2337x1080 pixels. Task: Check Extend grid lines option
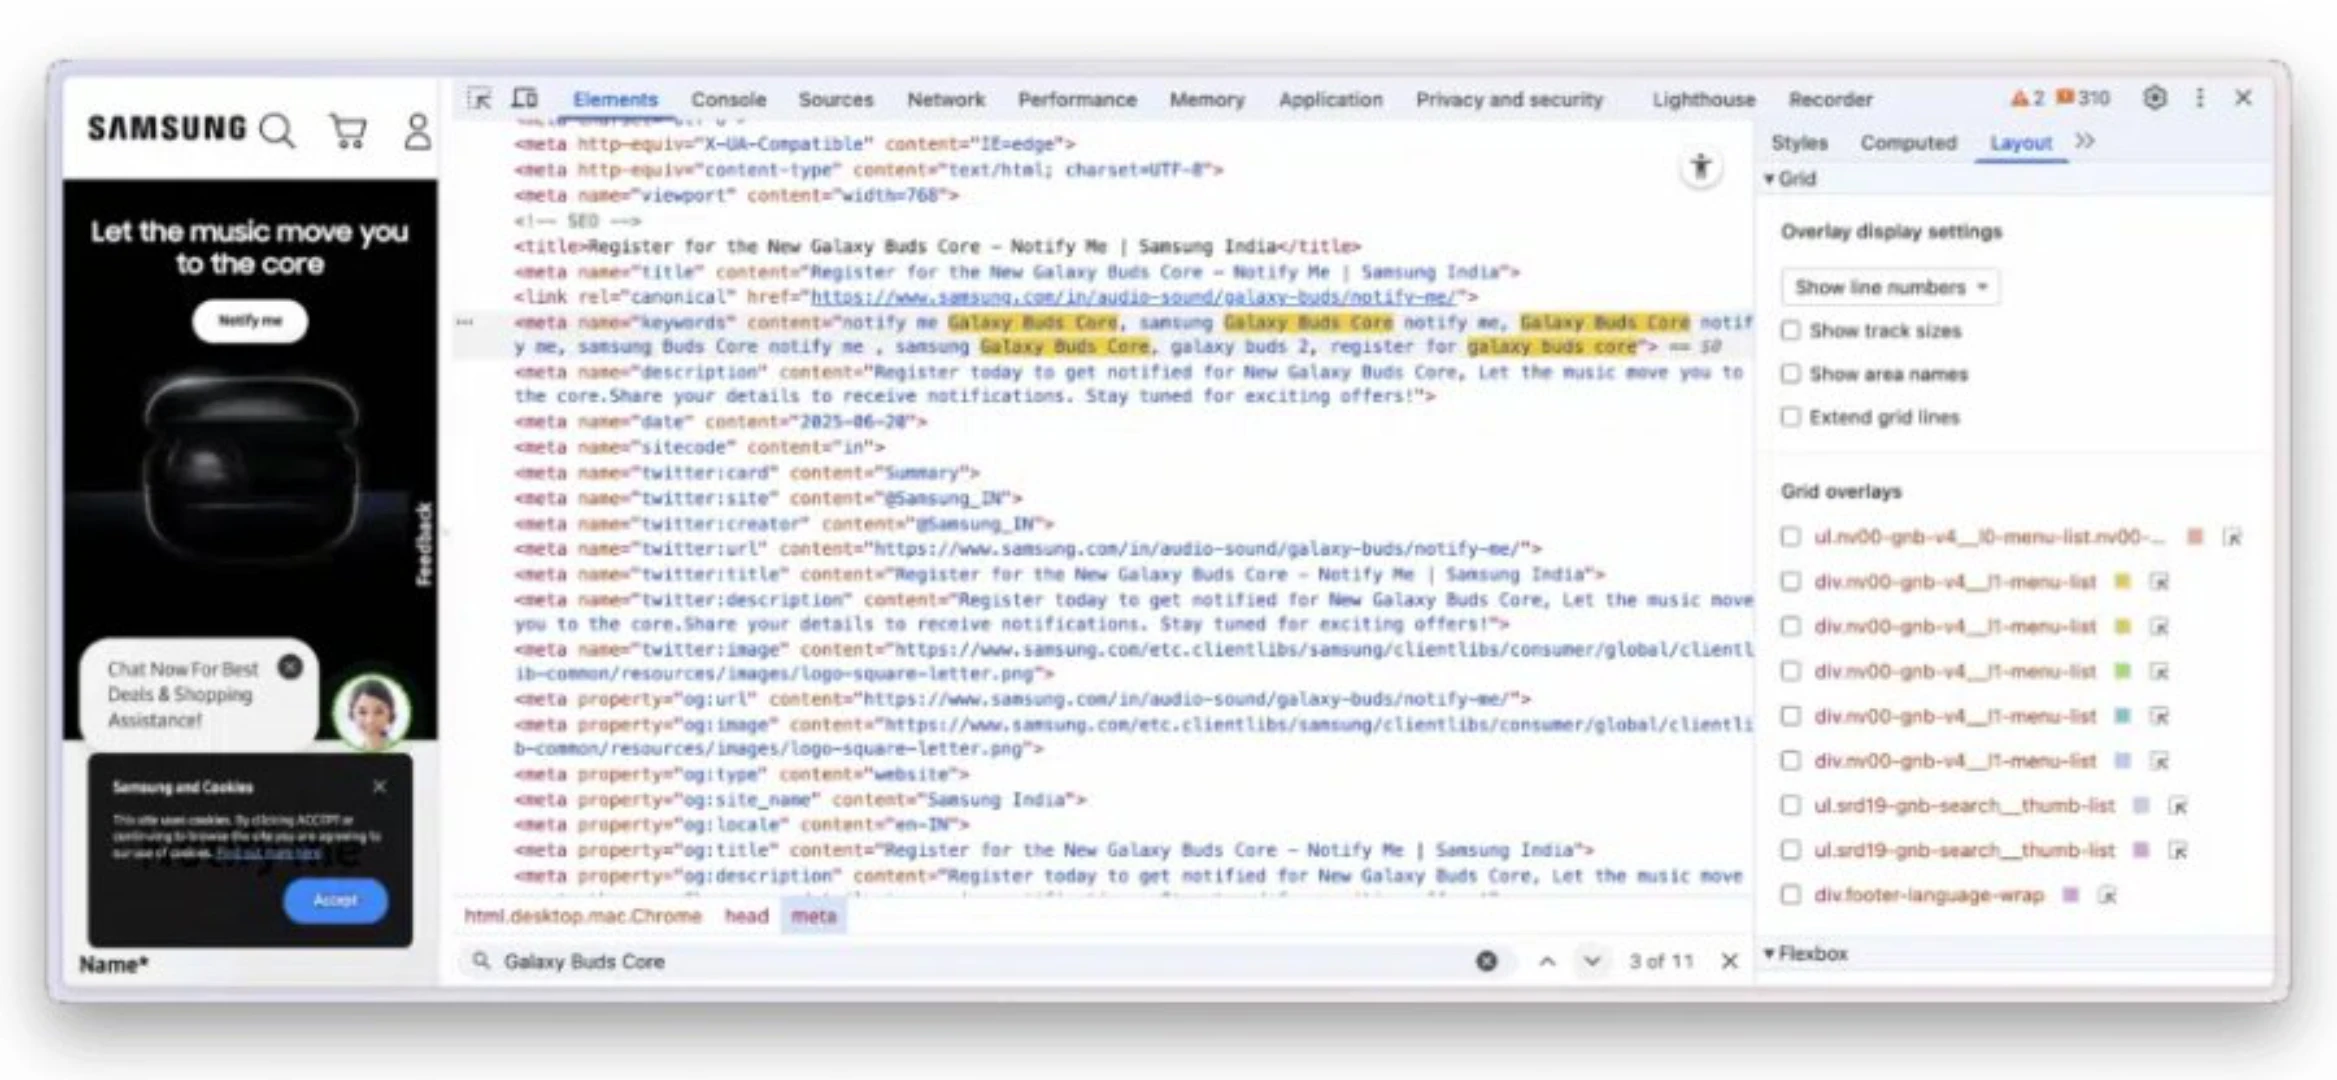[1791, 417]
